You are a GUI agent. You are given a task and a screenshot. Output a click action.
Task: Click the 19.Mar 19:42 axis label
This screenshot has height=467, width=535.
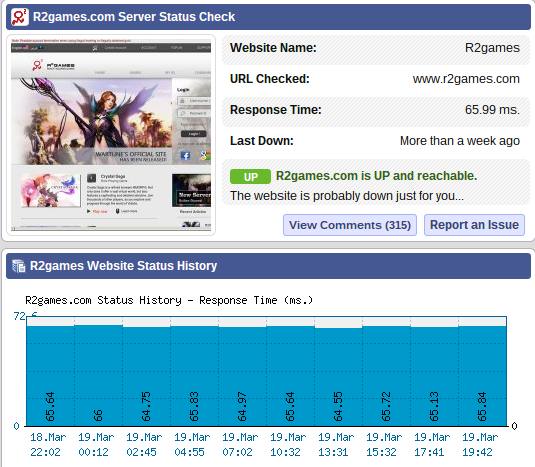(x=480, y=445)
